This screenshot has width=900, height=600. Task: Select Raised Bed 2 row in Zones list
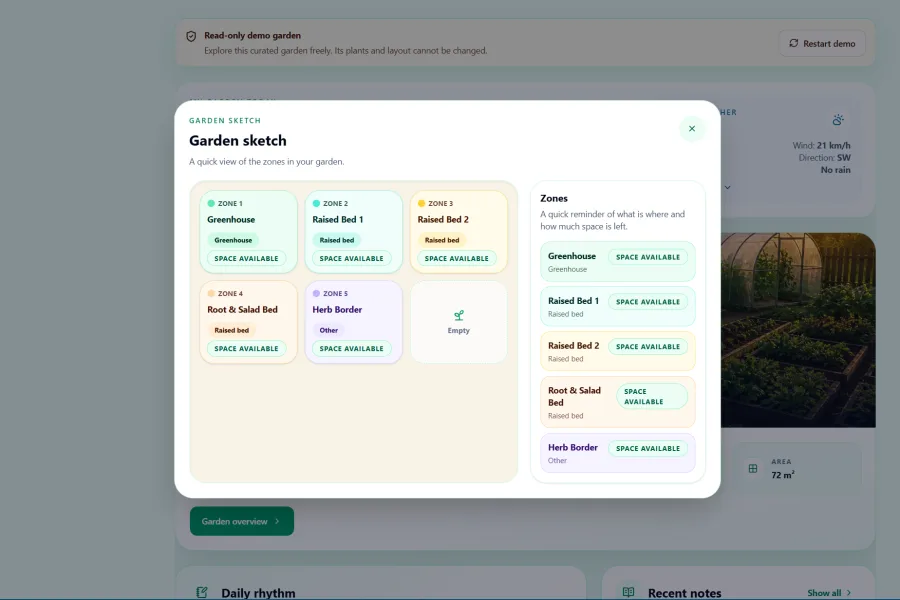point(618,351)
